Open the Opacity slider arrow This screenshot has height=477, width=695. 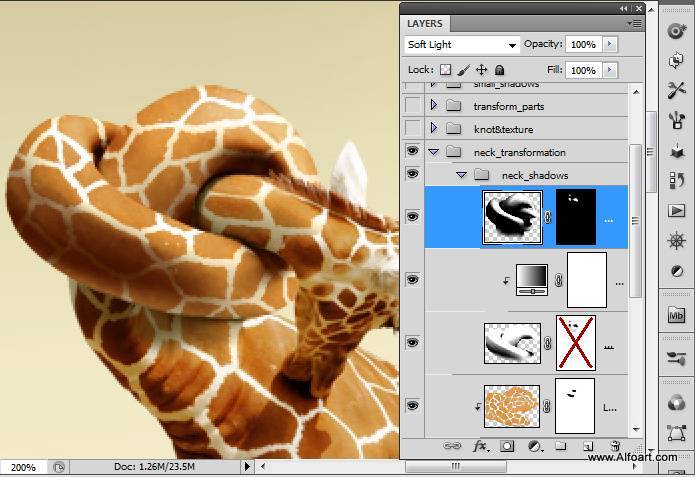[x=610, y=45]
